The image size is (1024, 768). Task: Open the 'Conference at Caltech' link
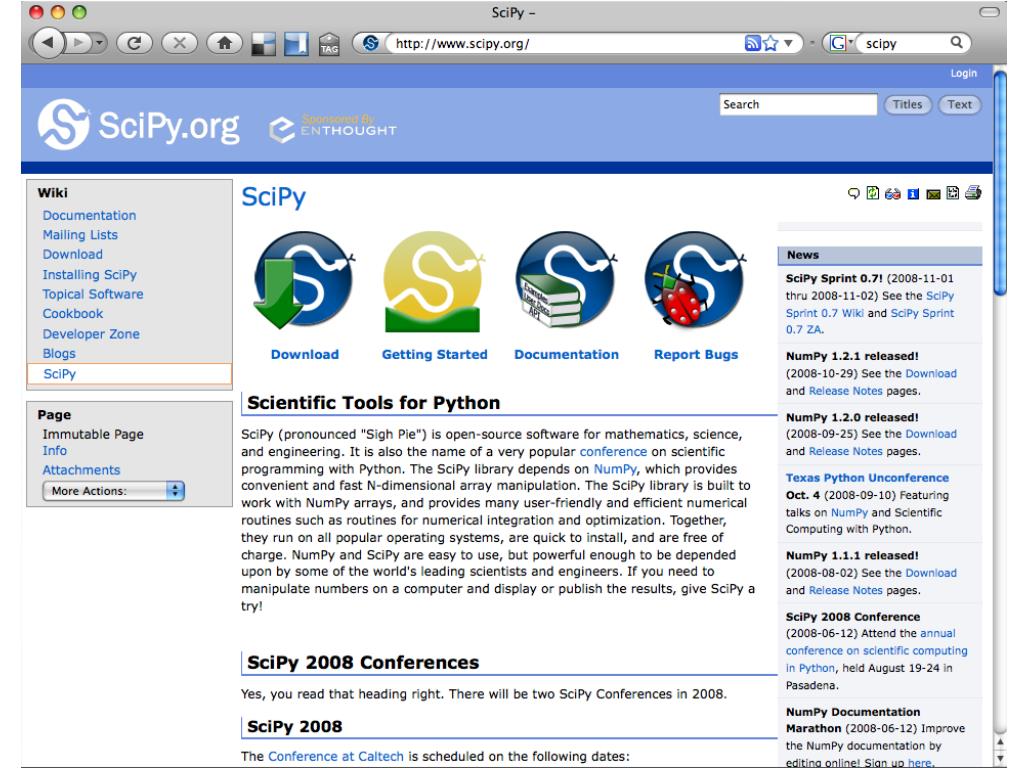[336, 756]
